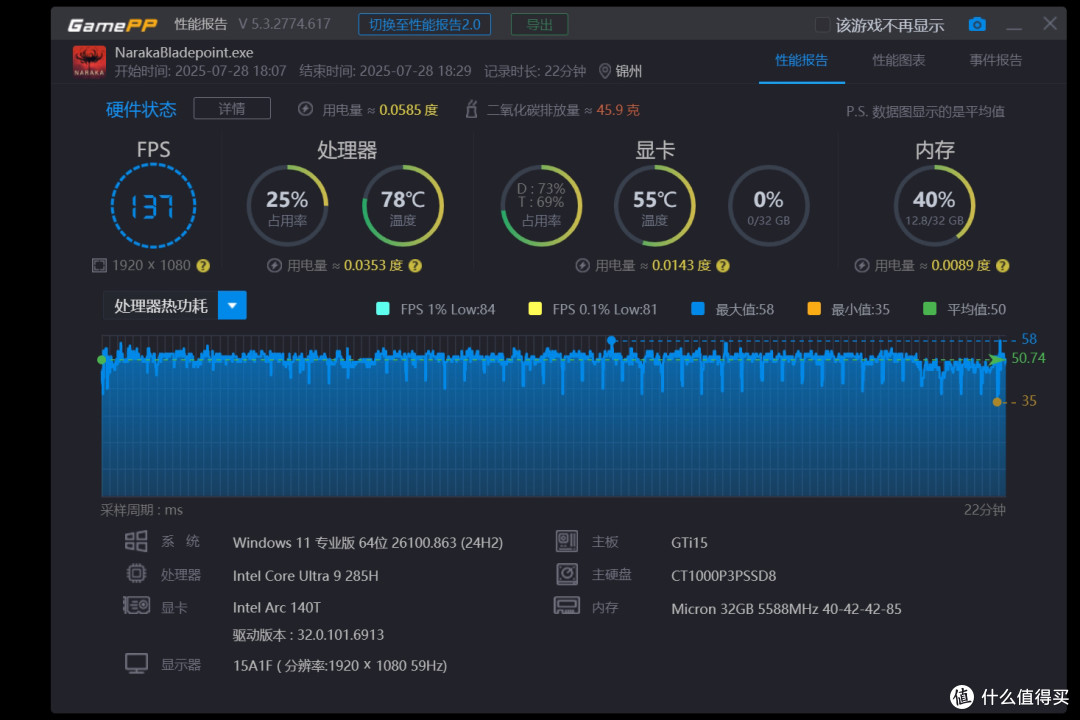
Task: Click the help icon beside 1920 x 1080
Action: pos(203,266)
